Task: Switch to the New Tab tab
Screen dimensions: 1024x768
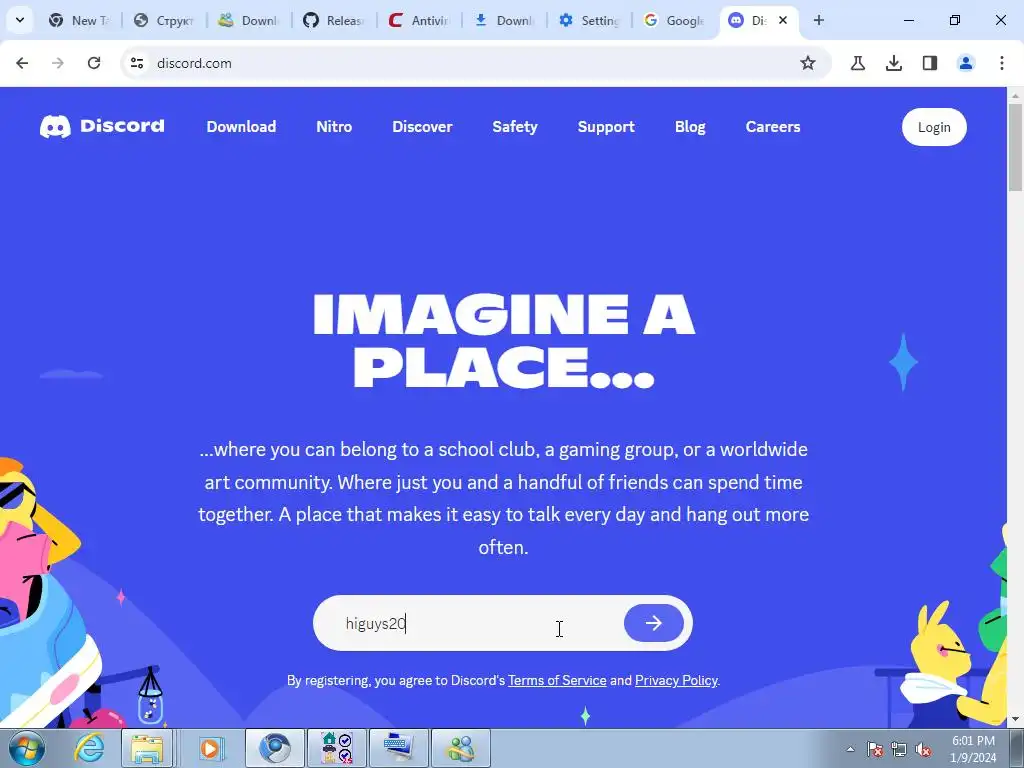Action: (x=78, y=20)
